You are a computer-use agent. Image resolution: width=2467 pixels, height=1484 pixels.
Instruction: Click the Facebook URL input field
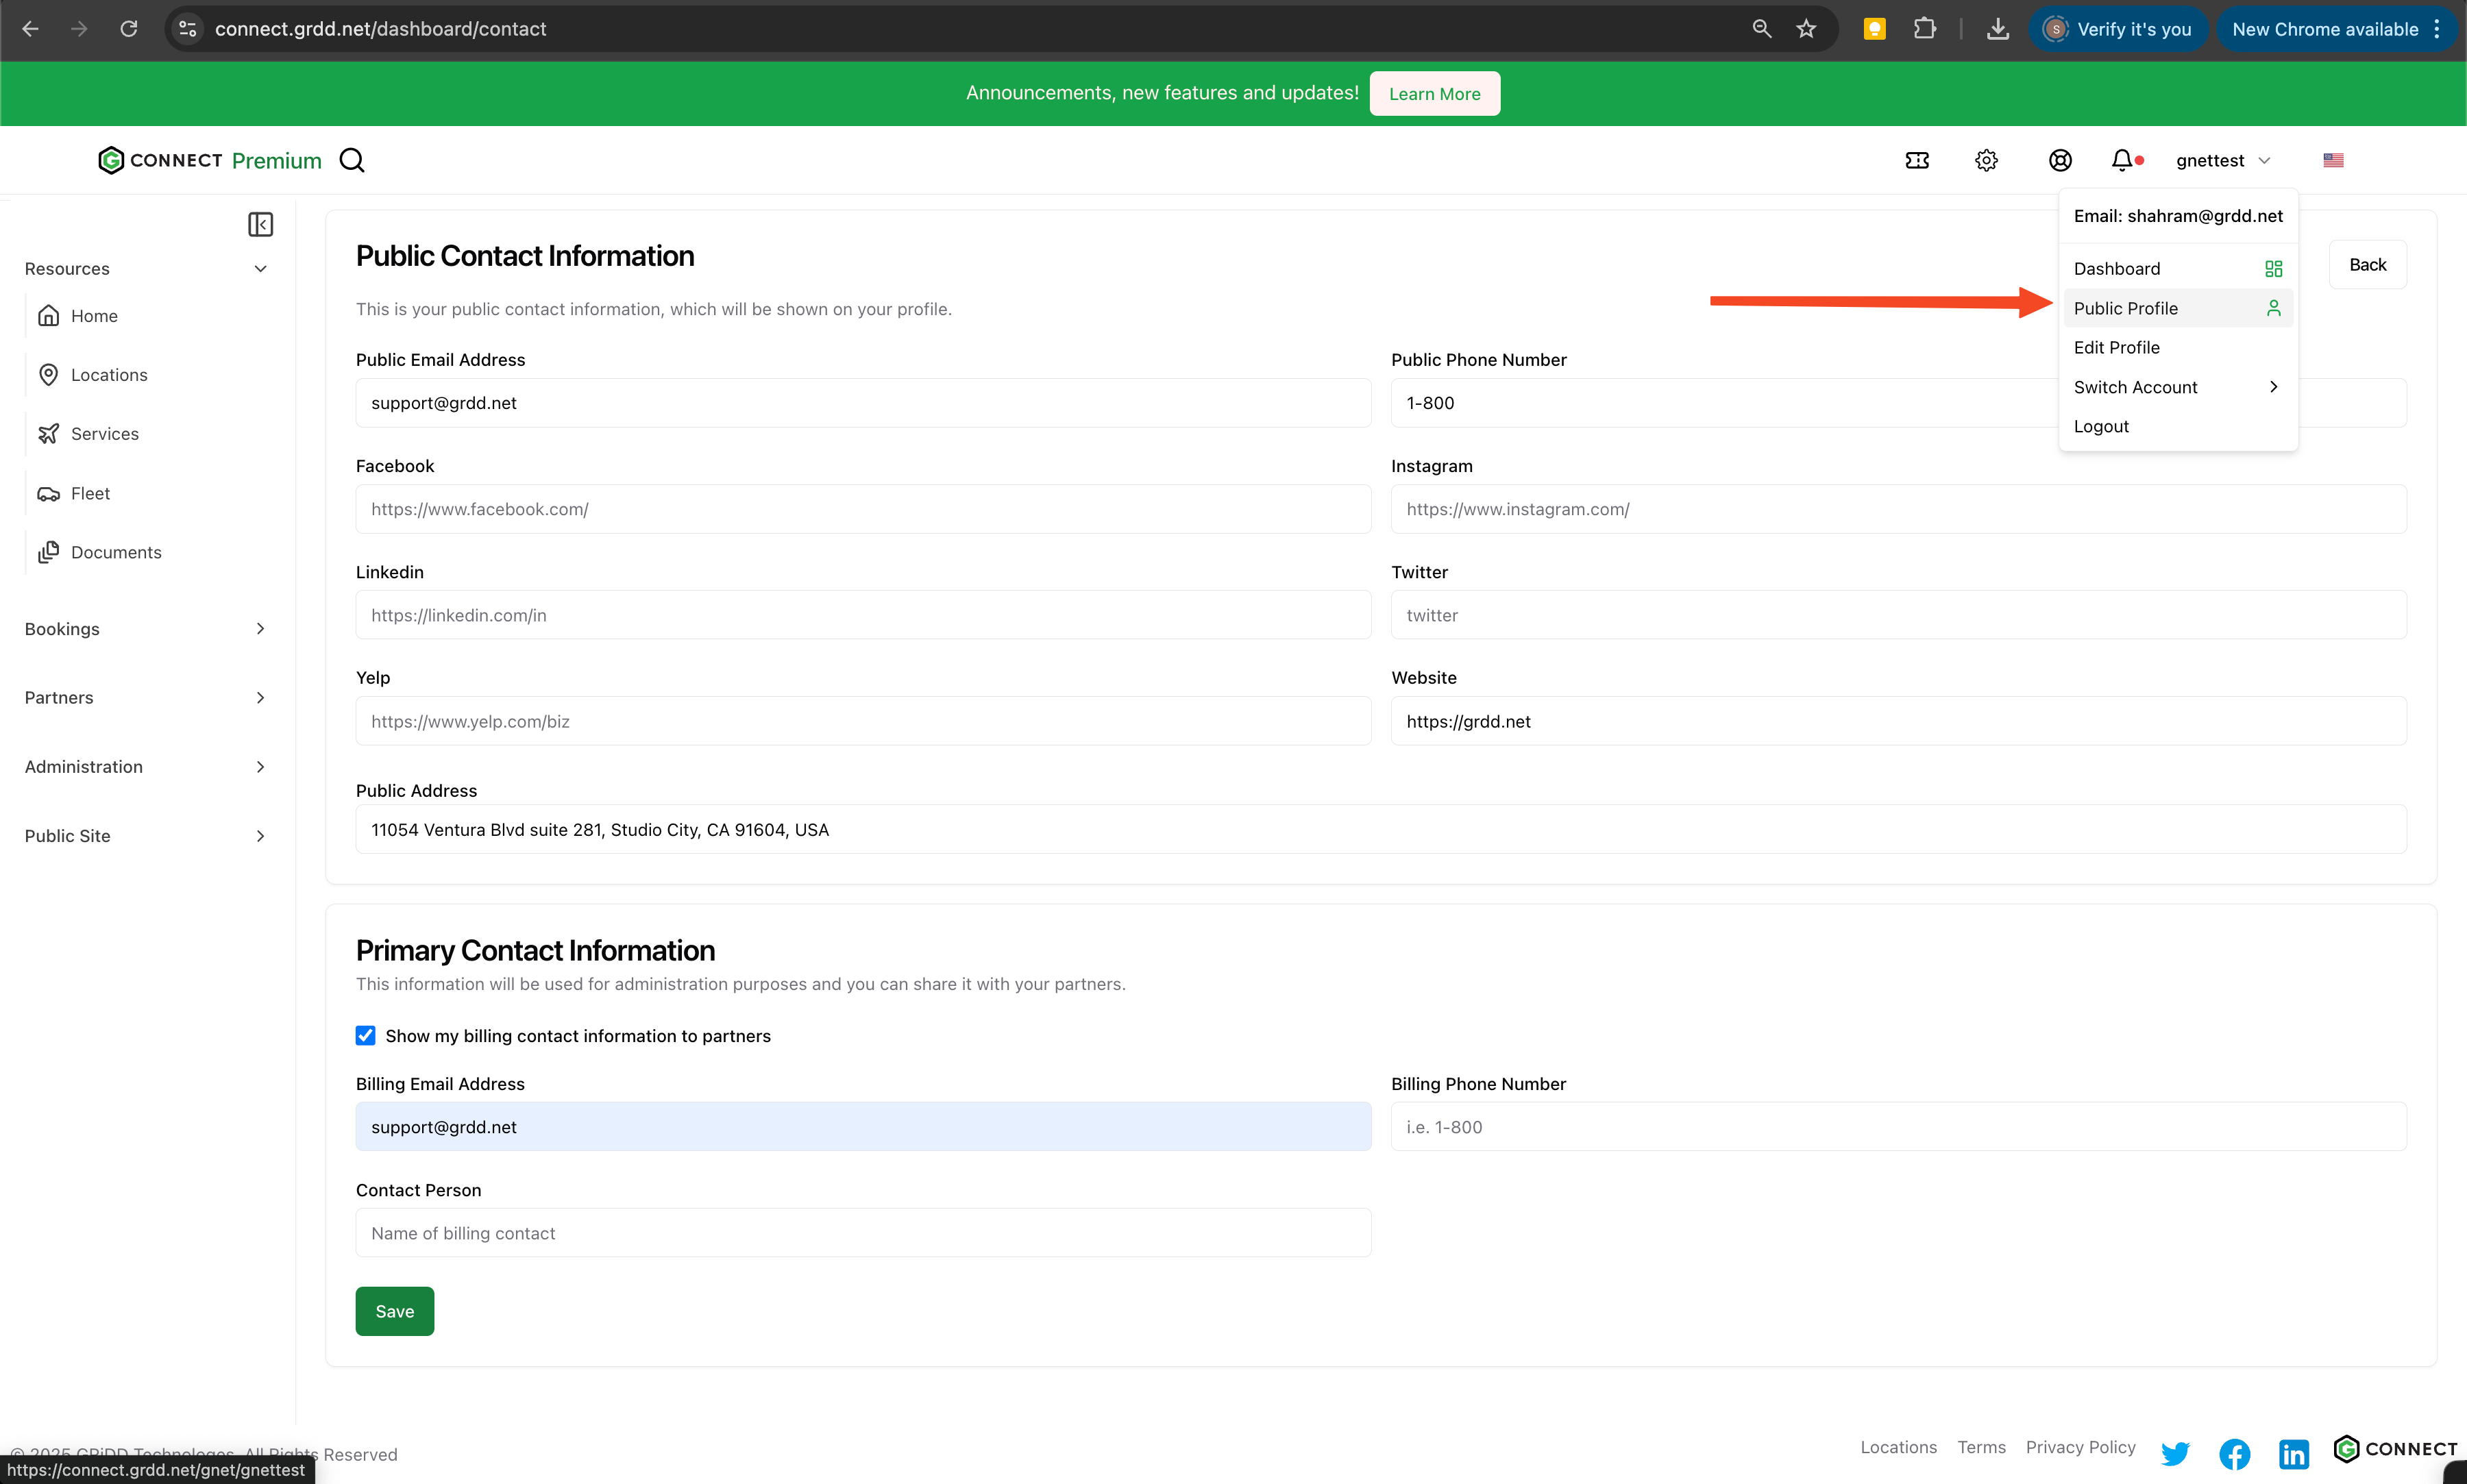[x=862, y=509]
